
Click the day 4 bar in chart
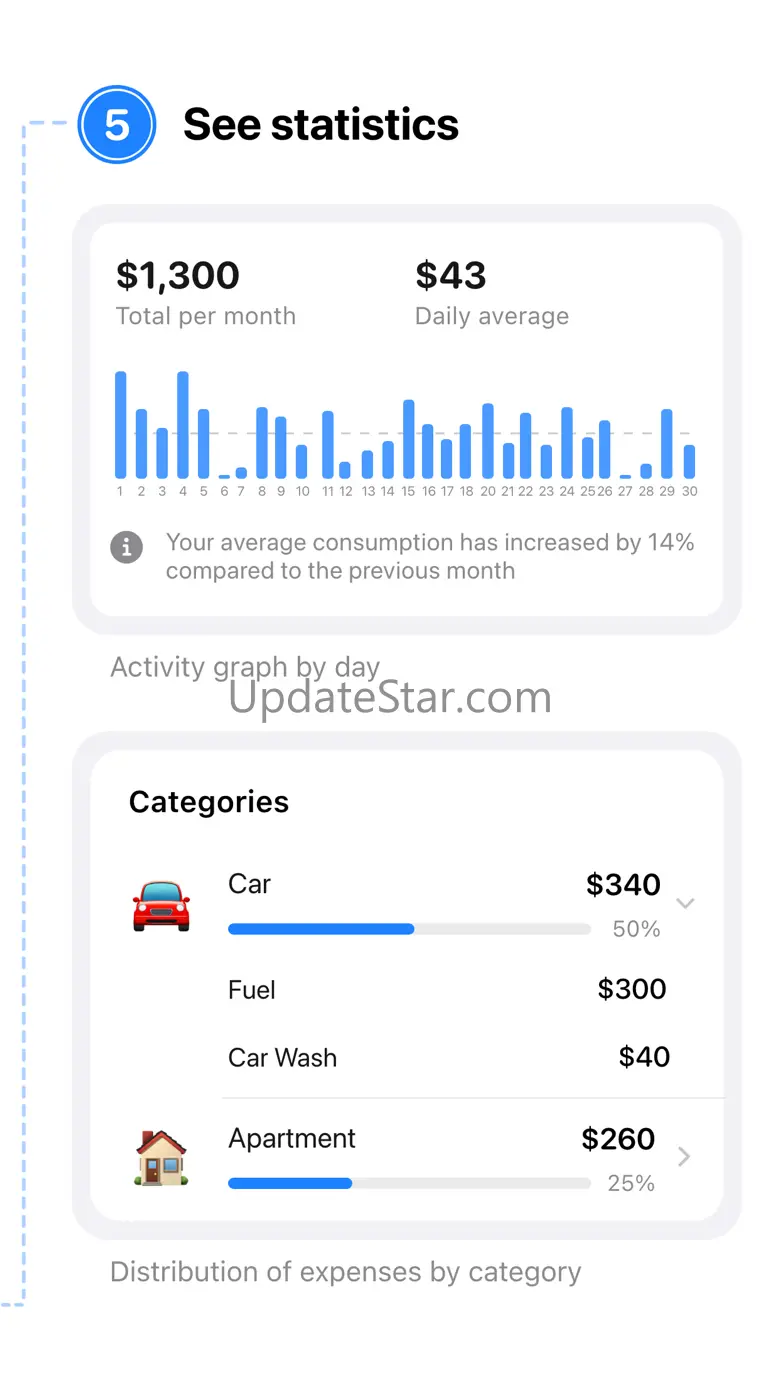coord(183,425)
